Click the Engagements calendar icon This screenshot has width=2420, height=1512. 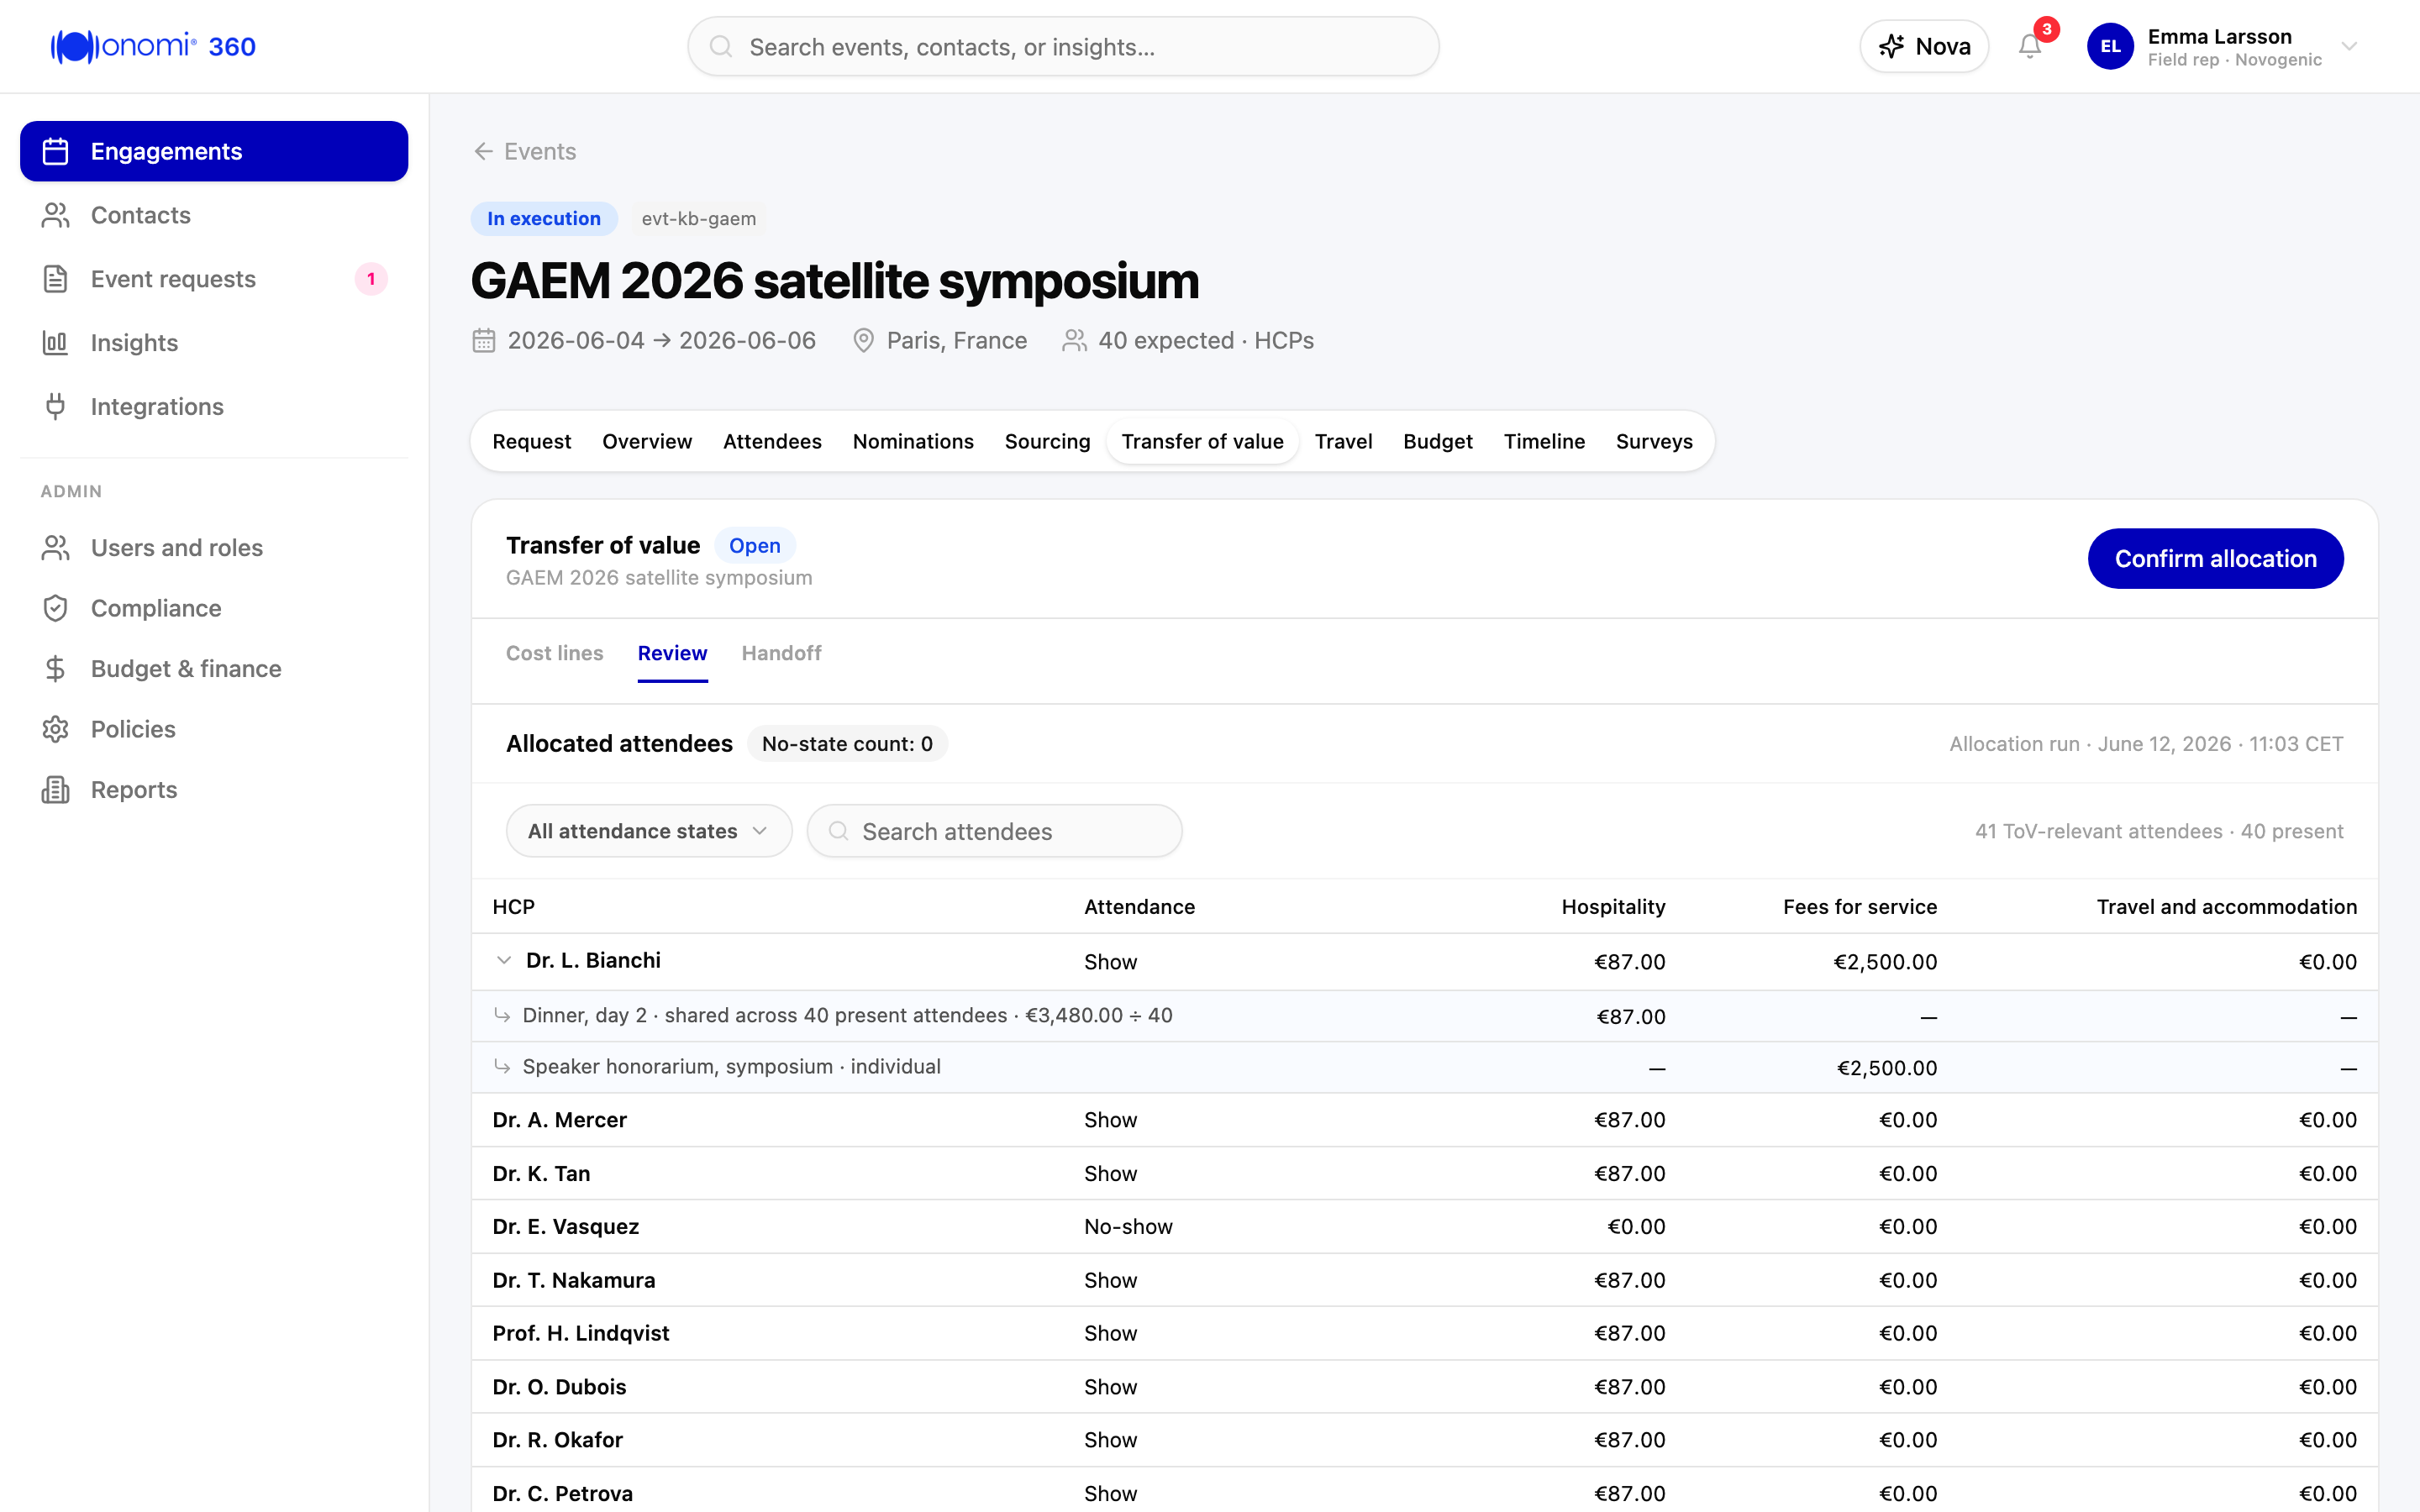[56, 151]
